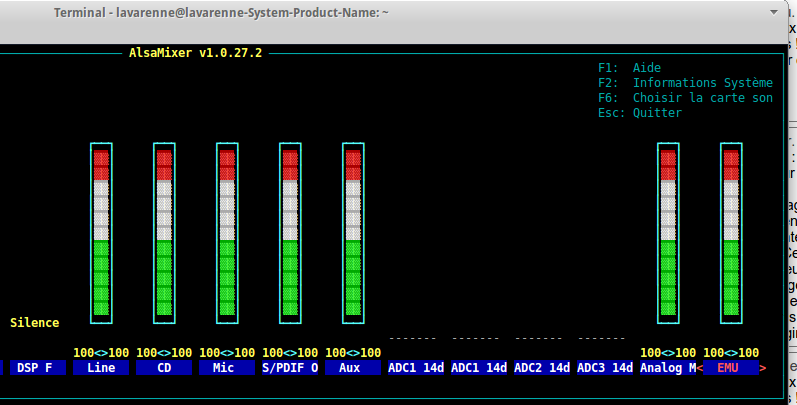
Task: Pick the S/PDIF O channel label
Action: click(x=290, y=368)
